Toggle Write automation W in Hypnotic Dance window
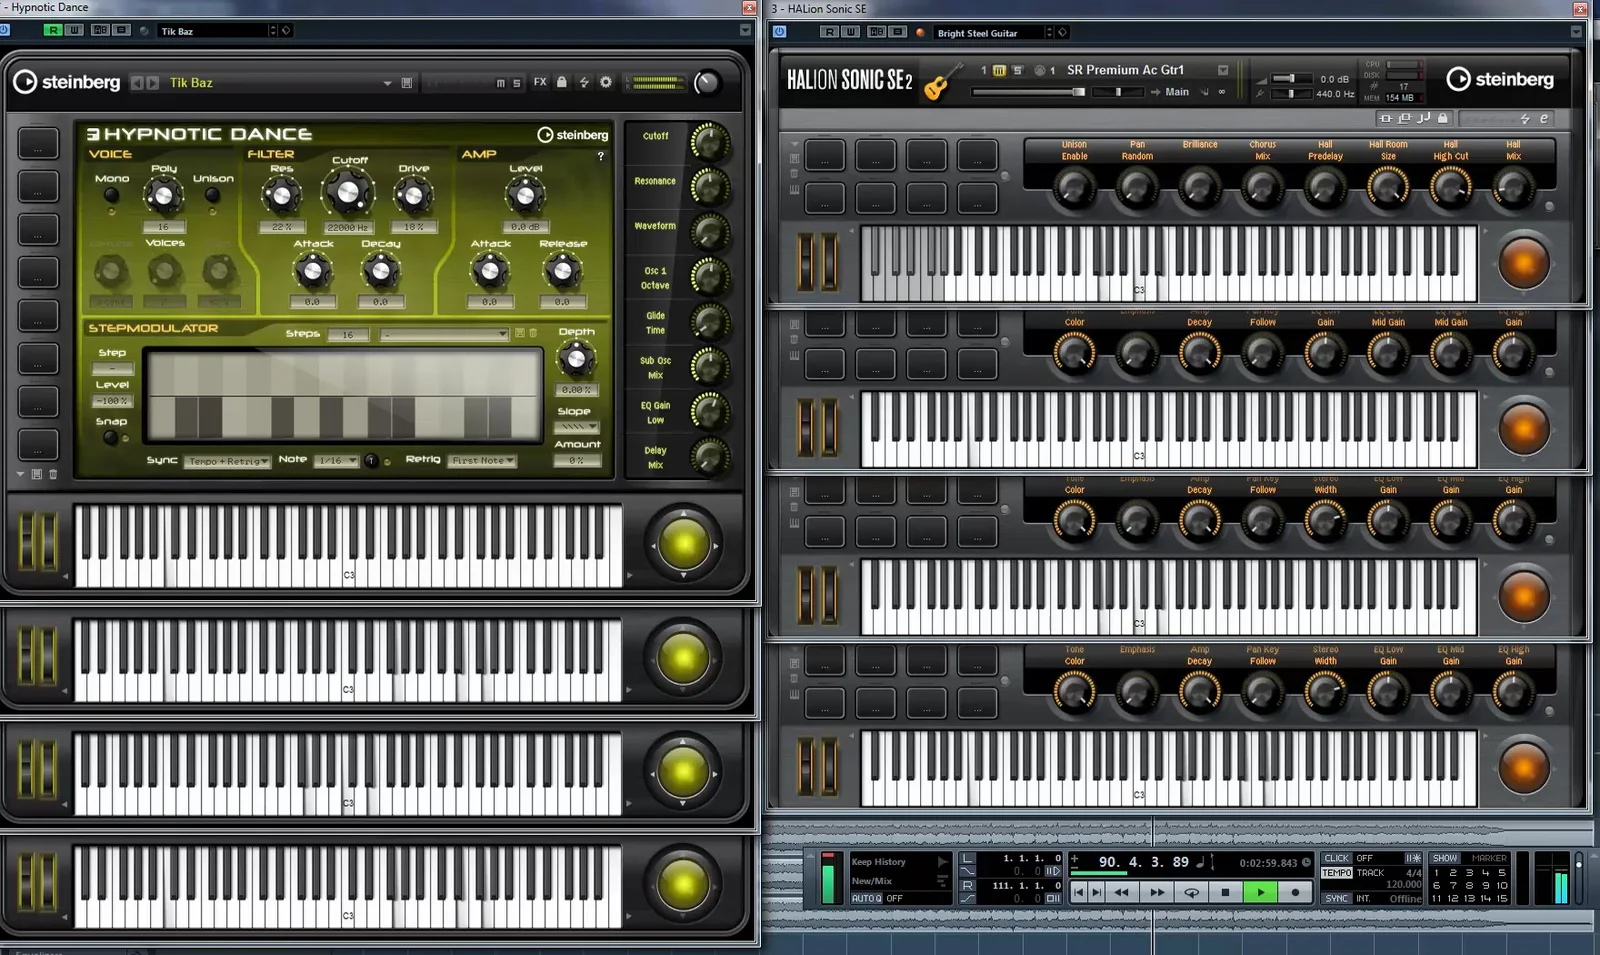The height and width of the screenshot is (955, 1600). (x=74, y=30)
